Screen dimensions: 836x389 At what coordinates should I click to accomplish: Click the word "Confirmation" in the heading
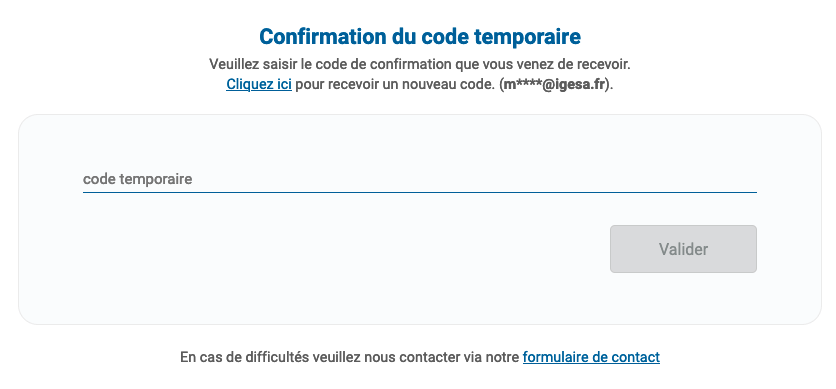coord(322,37)
